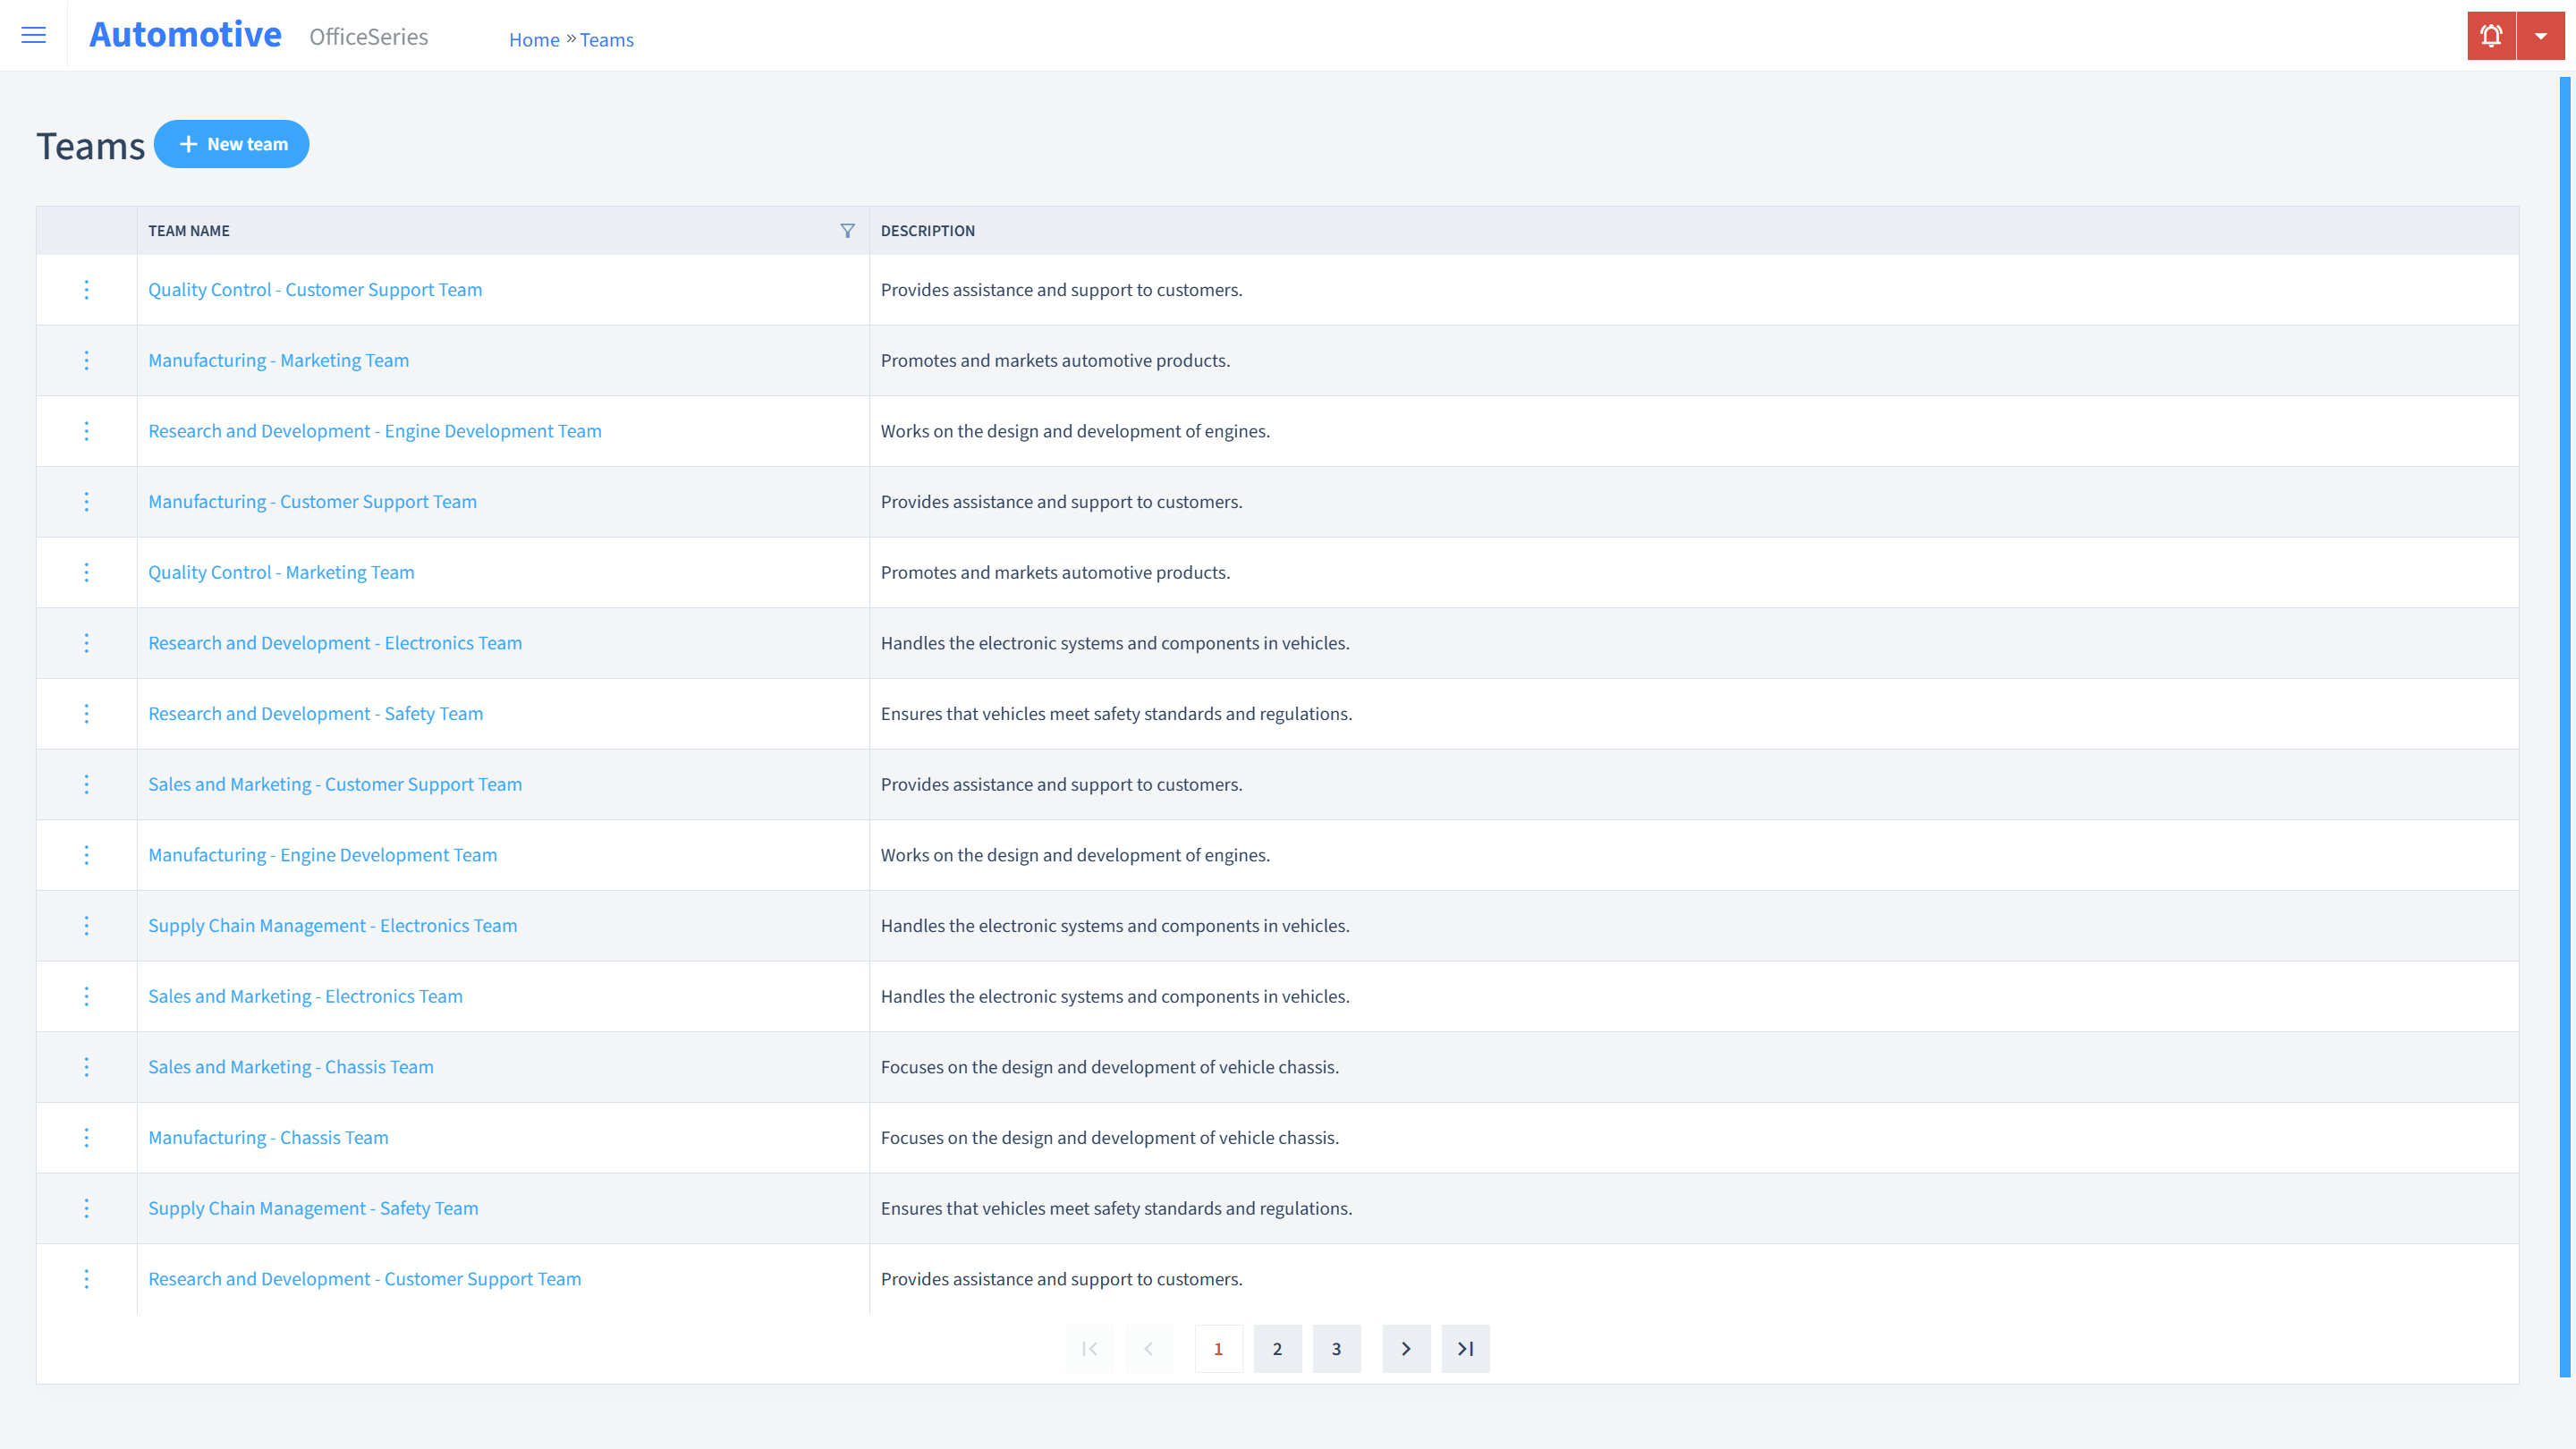The height and width of the screenshot is (1449, 2576).
Task: Click the Automotive OfficeSeries logo link
Action: (x=246, y=36)
